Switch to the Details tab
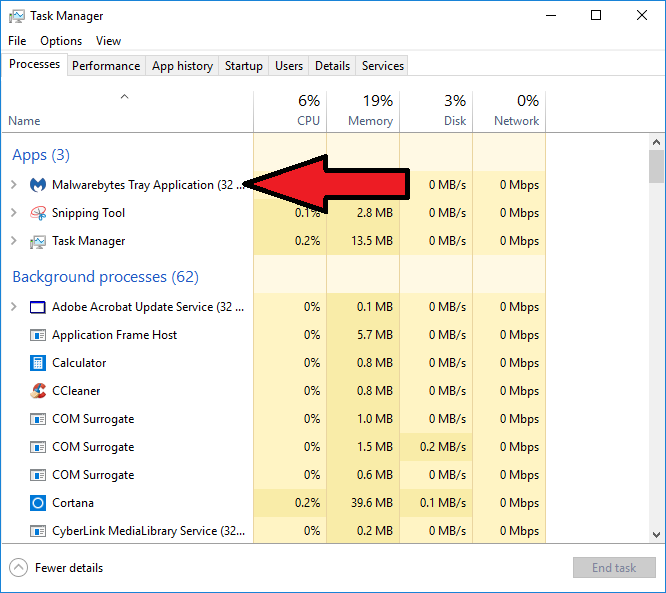This screenshot has width=666, height=593. point(332,66)
